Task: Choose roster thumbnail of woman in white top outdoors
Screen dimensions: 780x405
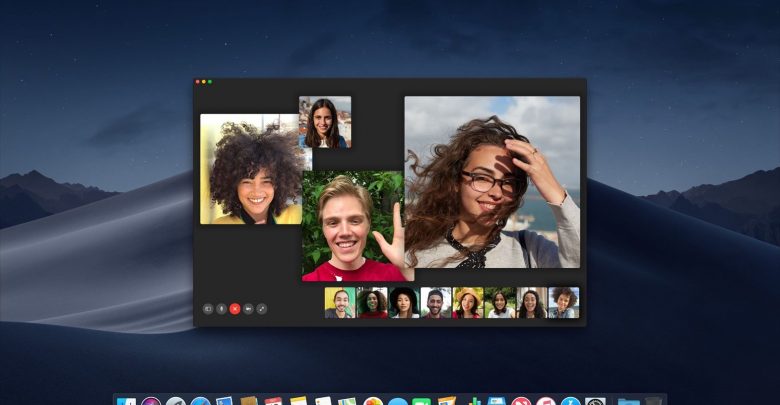Action: [x=500, y=303]
